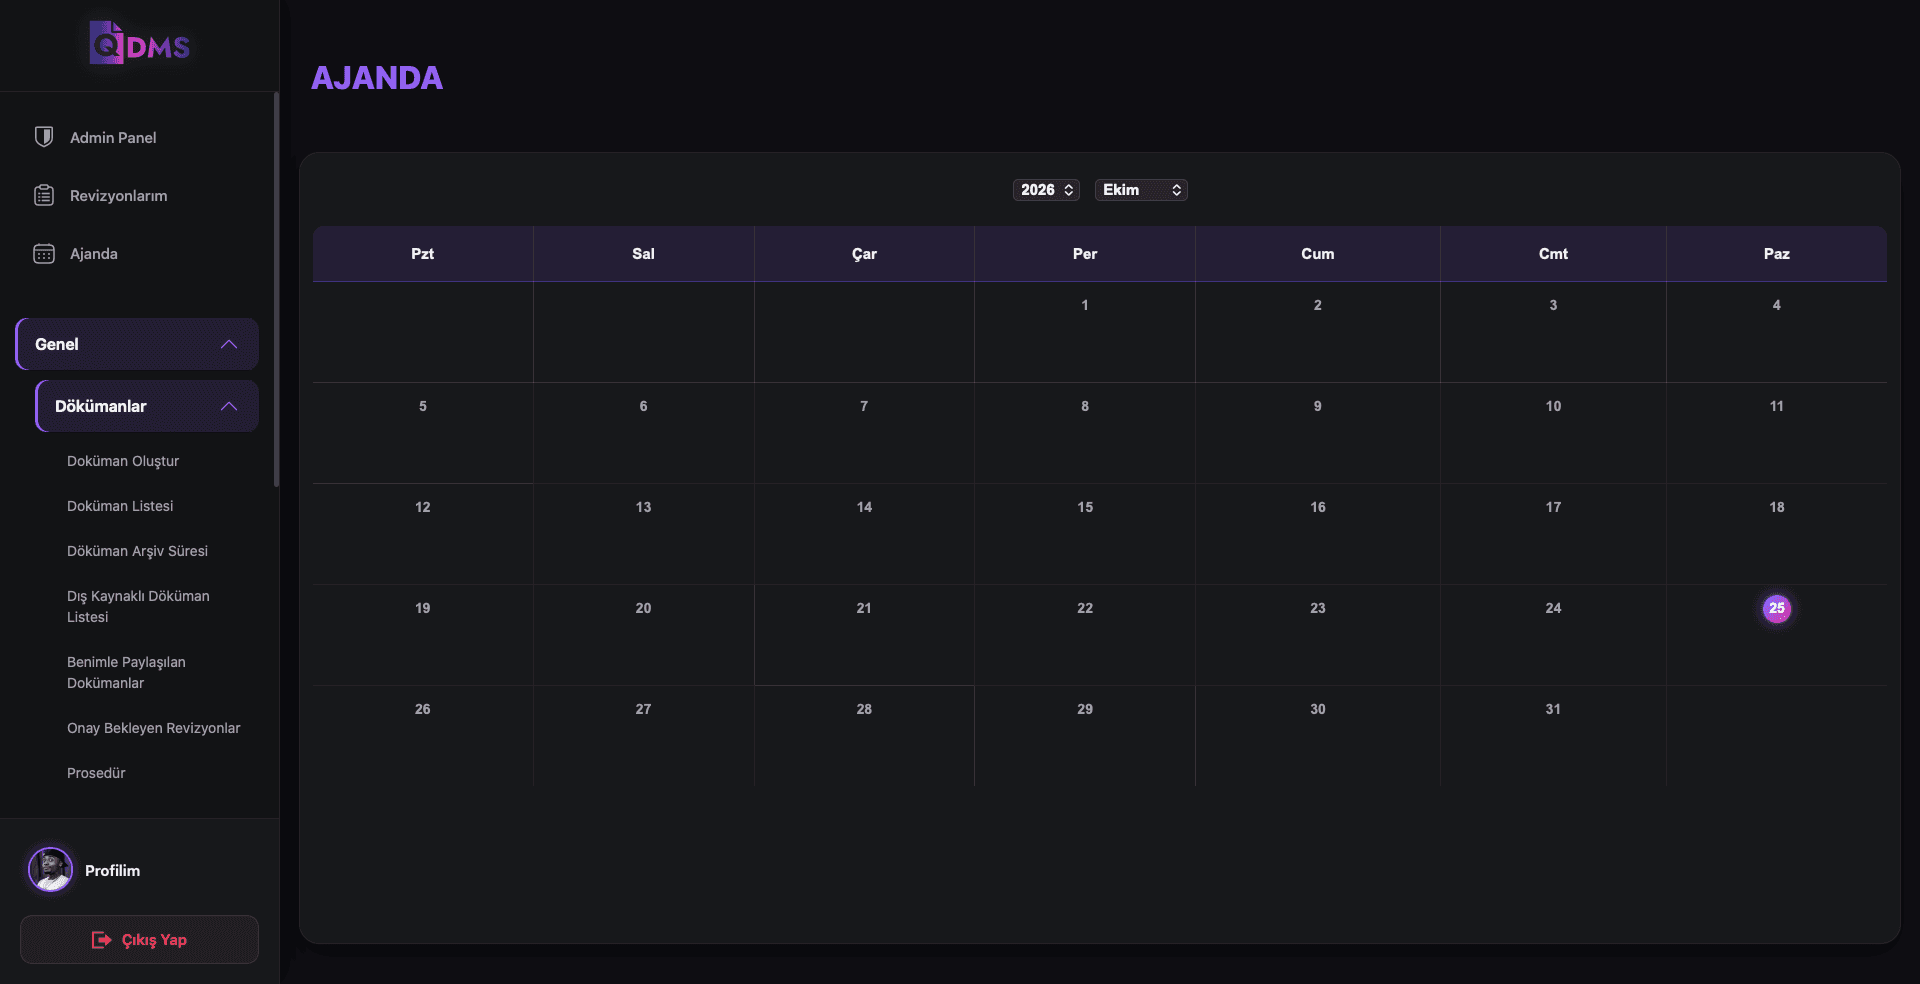Collapse the Genel section chevron
This screenshot has width=1920, height=984.
[229, 344]
